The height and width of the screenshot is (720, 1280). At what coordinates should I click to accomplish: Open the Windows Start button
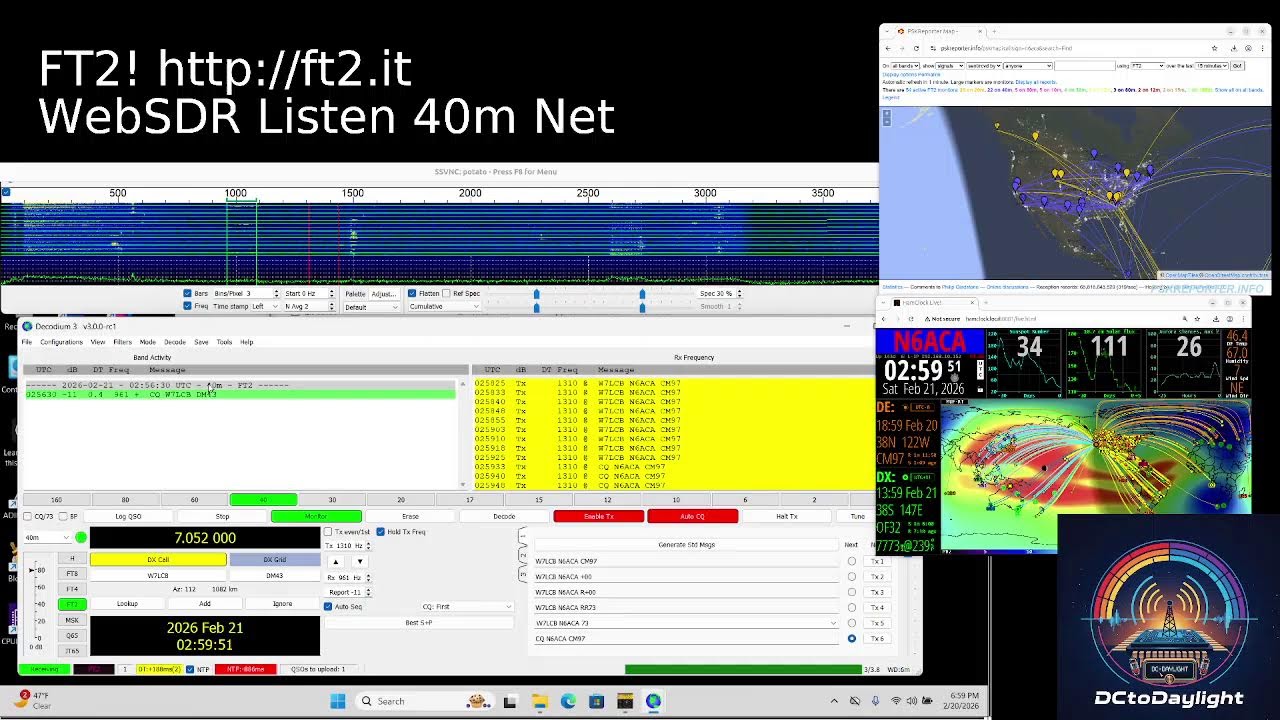click(337, 701)
